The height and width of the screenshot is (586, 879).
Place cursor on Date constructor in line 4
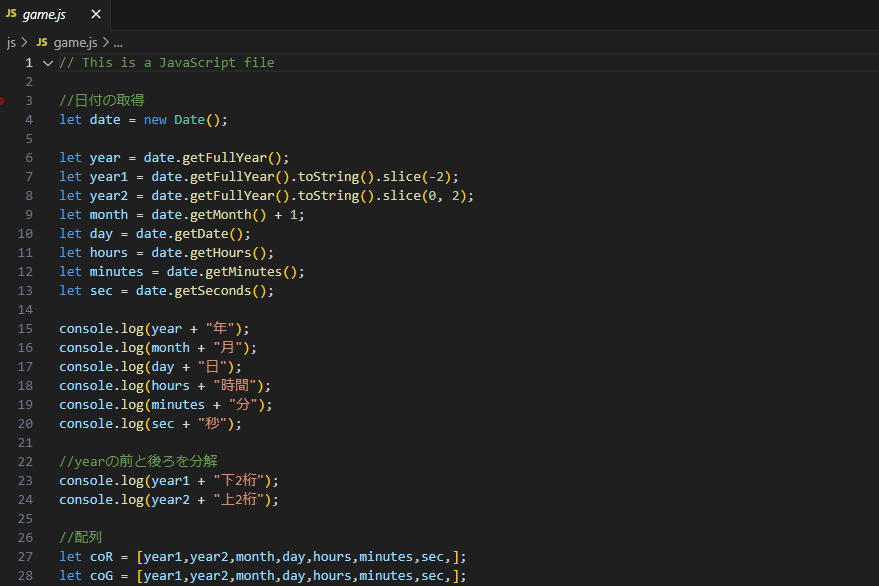[189, 120]
